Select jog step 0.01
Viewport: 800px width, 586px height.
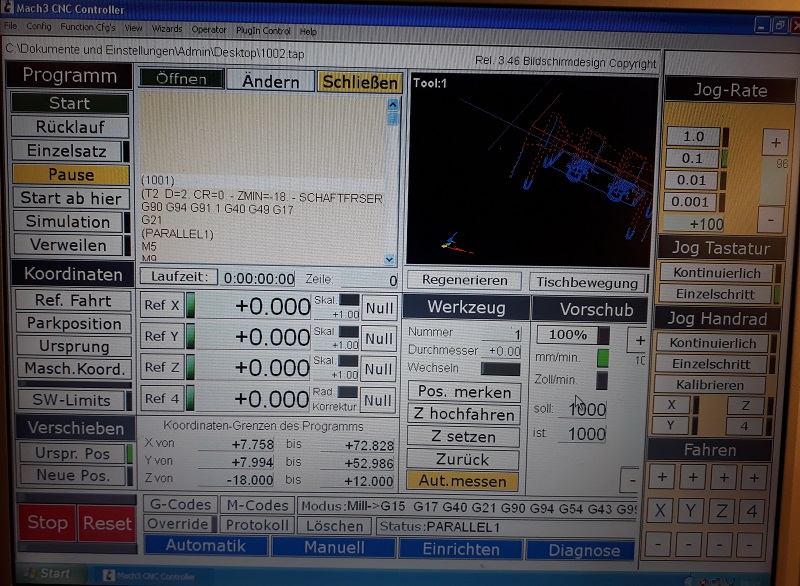coord(691,180)
